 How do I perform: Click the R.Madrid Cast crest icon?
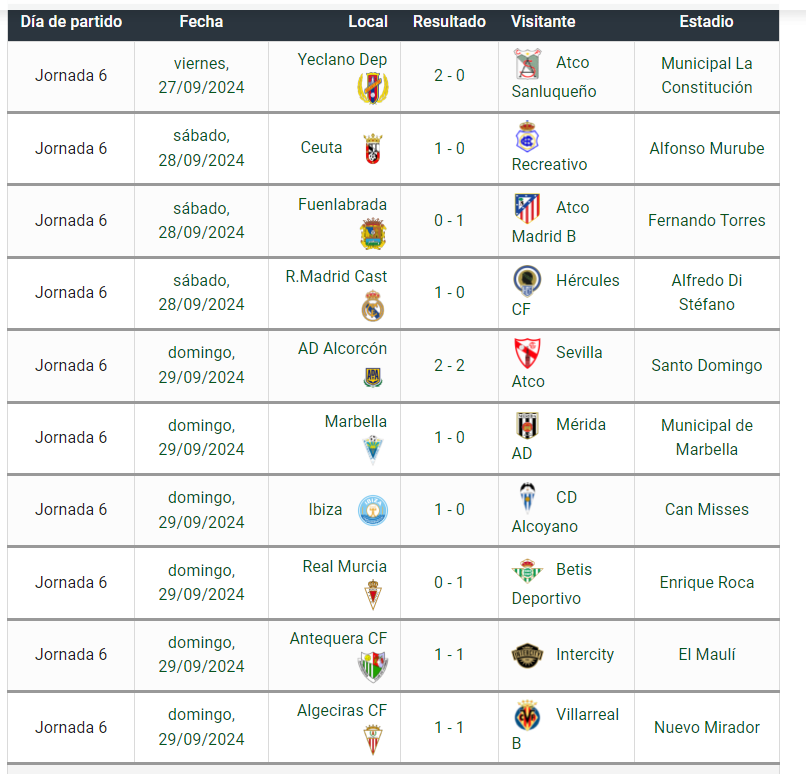[373, 306]
